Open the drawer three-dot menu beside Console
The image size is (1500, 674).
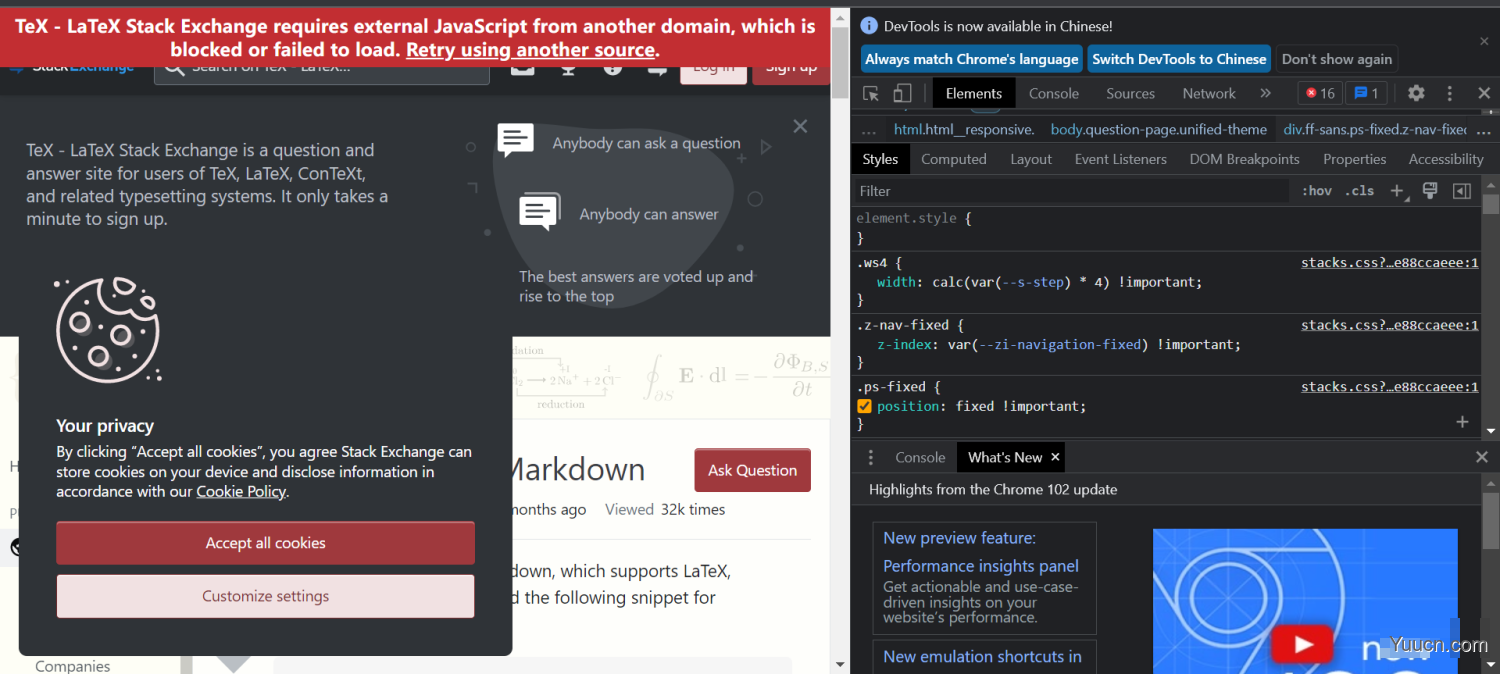click(x=870, y=457)
